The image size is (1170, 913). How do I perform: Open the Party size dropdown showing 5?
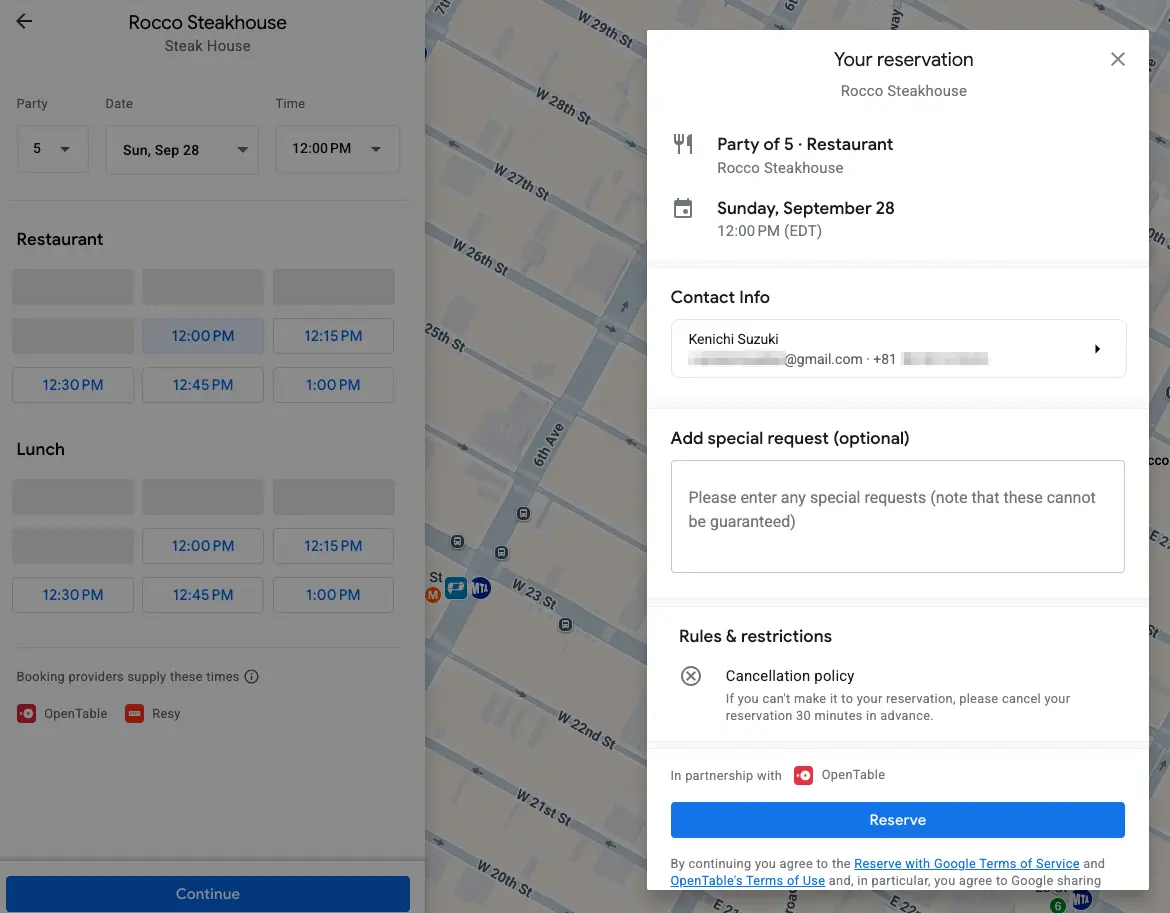[x=52, y=149]
